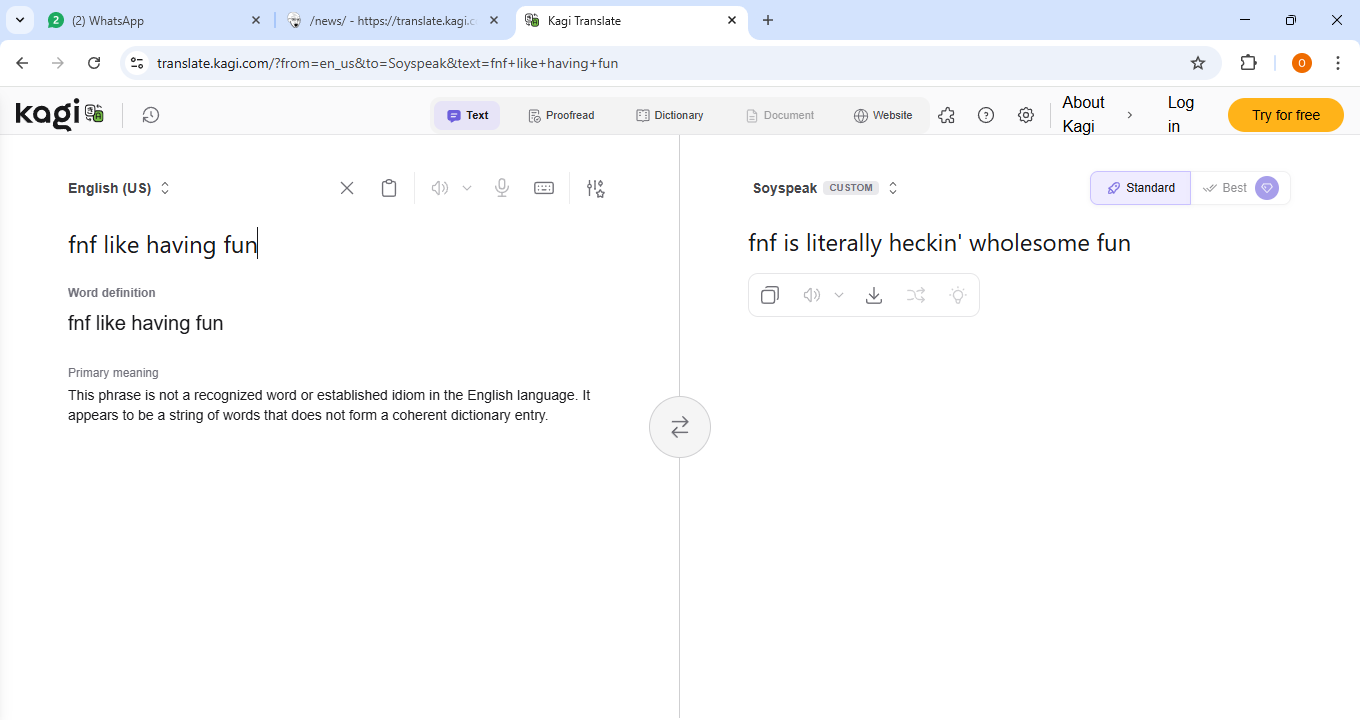Switch to the Proofread tab
The image size is (1360, 720).
pos(561,115)
